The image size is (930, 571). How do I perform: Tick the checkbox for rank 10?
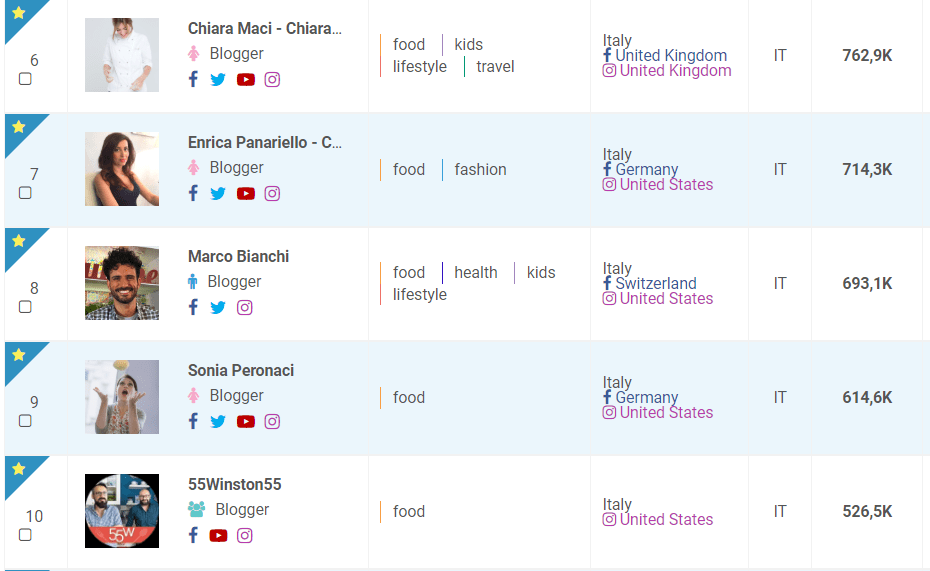coord(25,535)
